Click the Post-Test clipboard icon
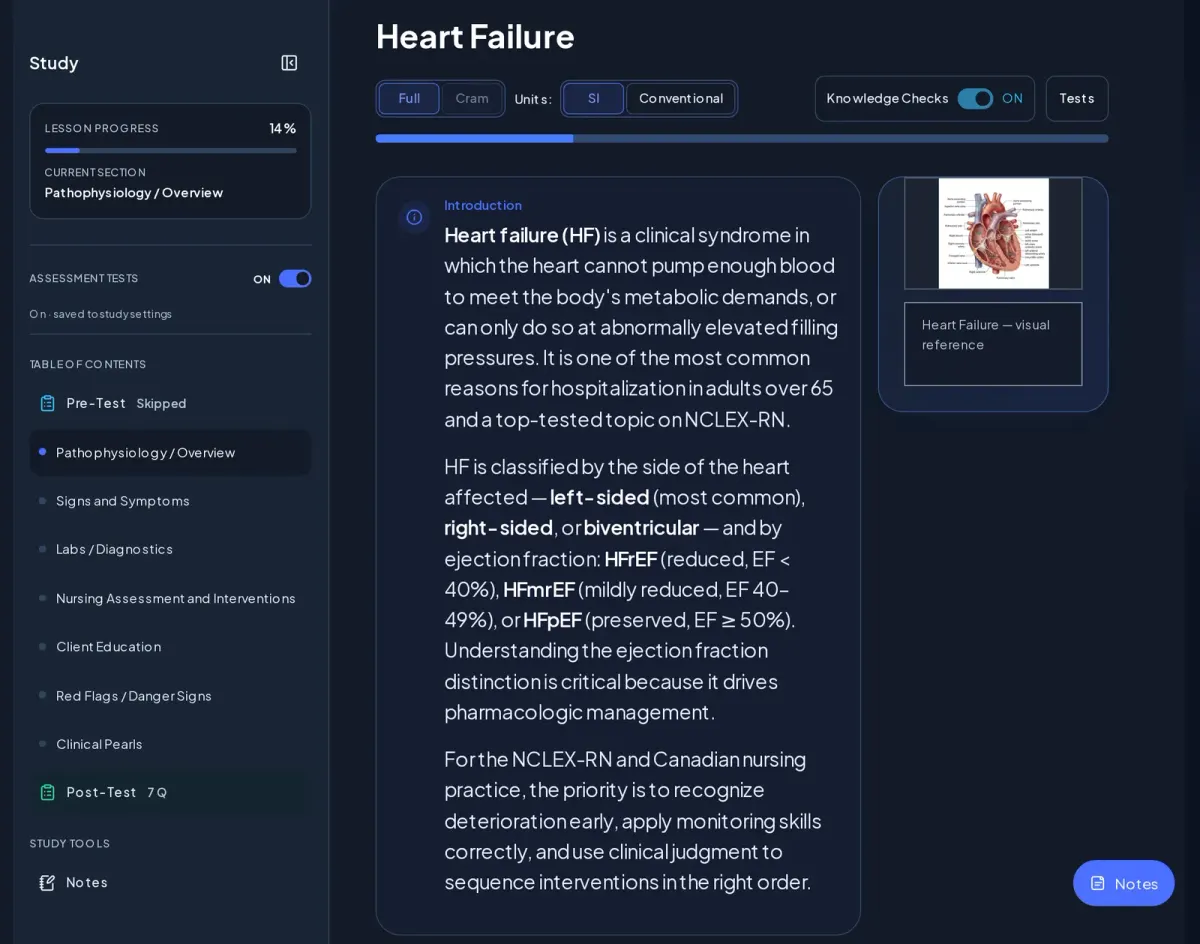Image resolution: width=1200 pixels, height=944 pixels. (47, 792)
